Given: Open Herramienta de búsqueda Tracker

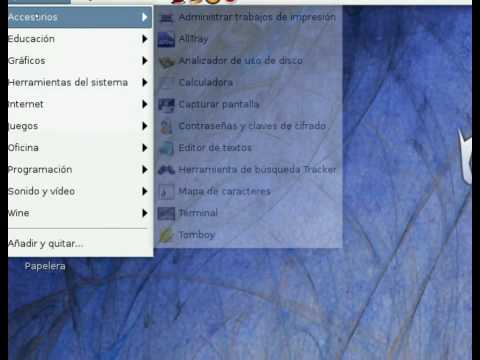Looking at the screenshot, I should 248,170.
